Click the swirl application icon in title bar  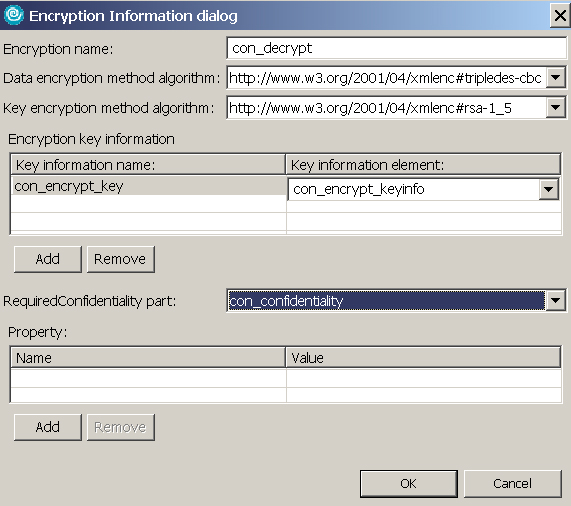13,15
